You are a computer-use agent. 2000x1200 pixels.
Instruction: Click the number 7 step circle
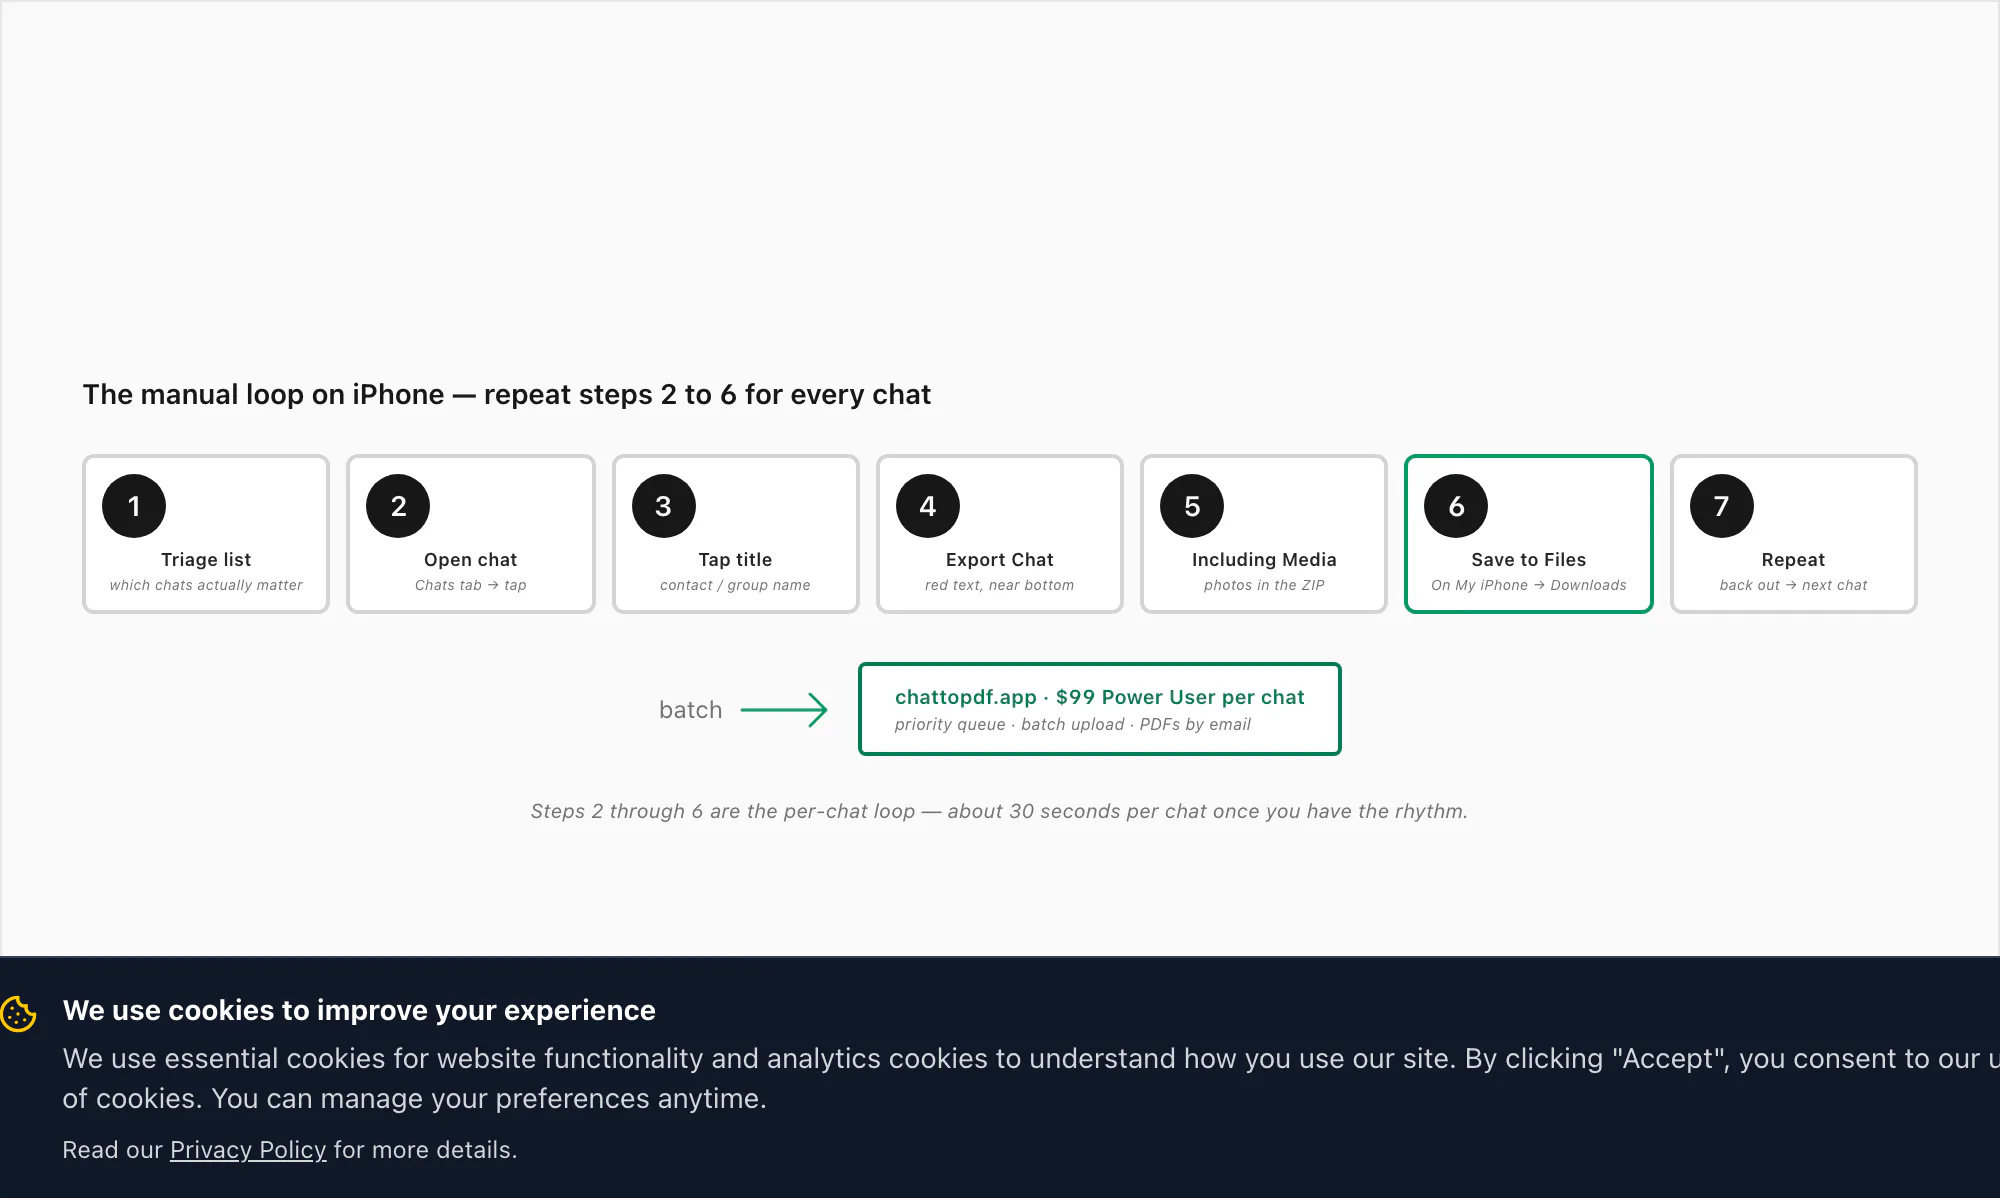[x=1721, y=506]
